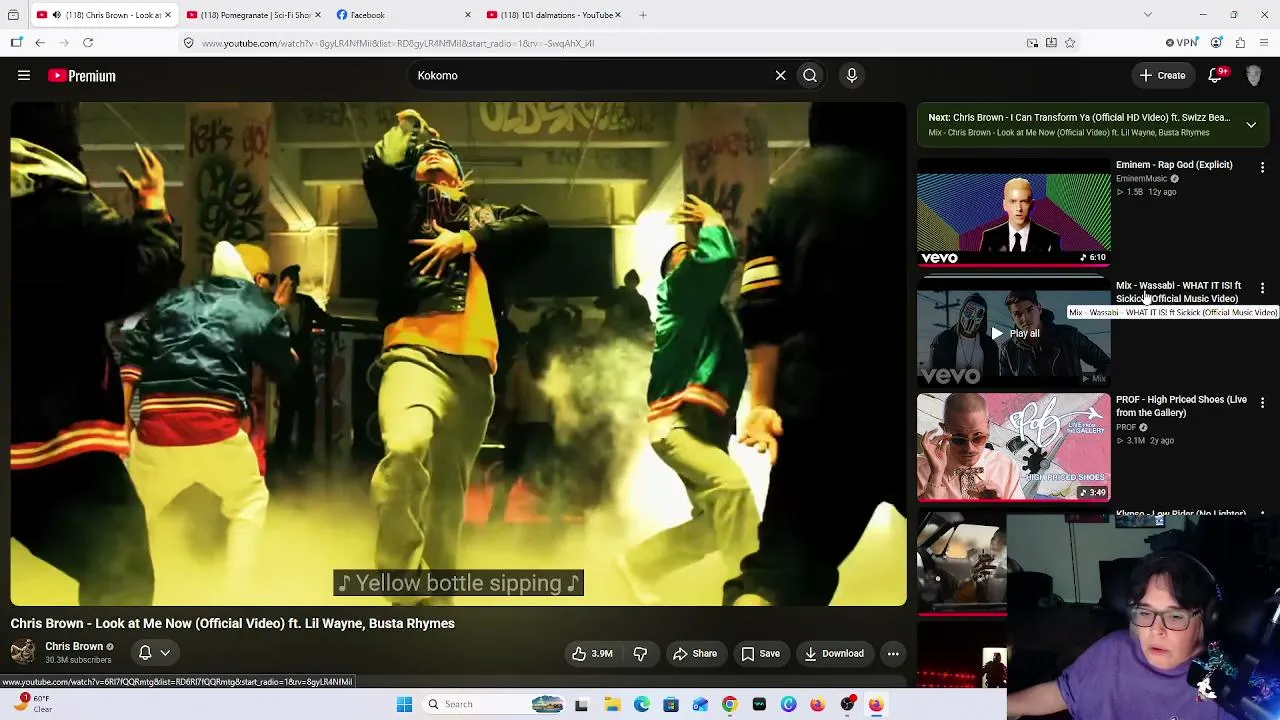Go back to the previous page
The height and width of the screenshot is (720, 1280).
tap(40, 43)
